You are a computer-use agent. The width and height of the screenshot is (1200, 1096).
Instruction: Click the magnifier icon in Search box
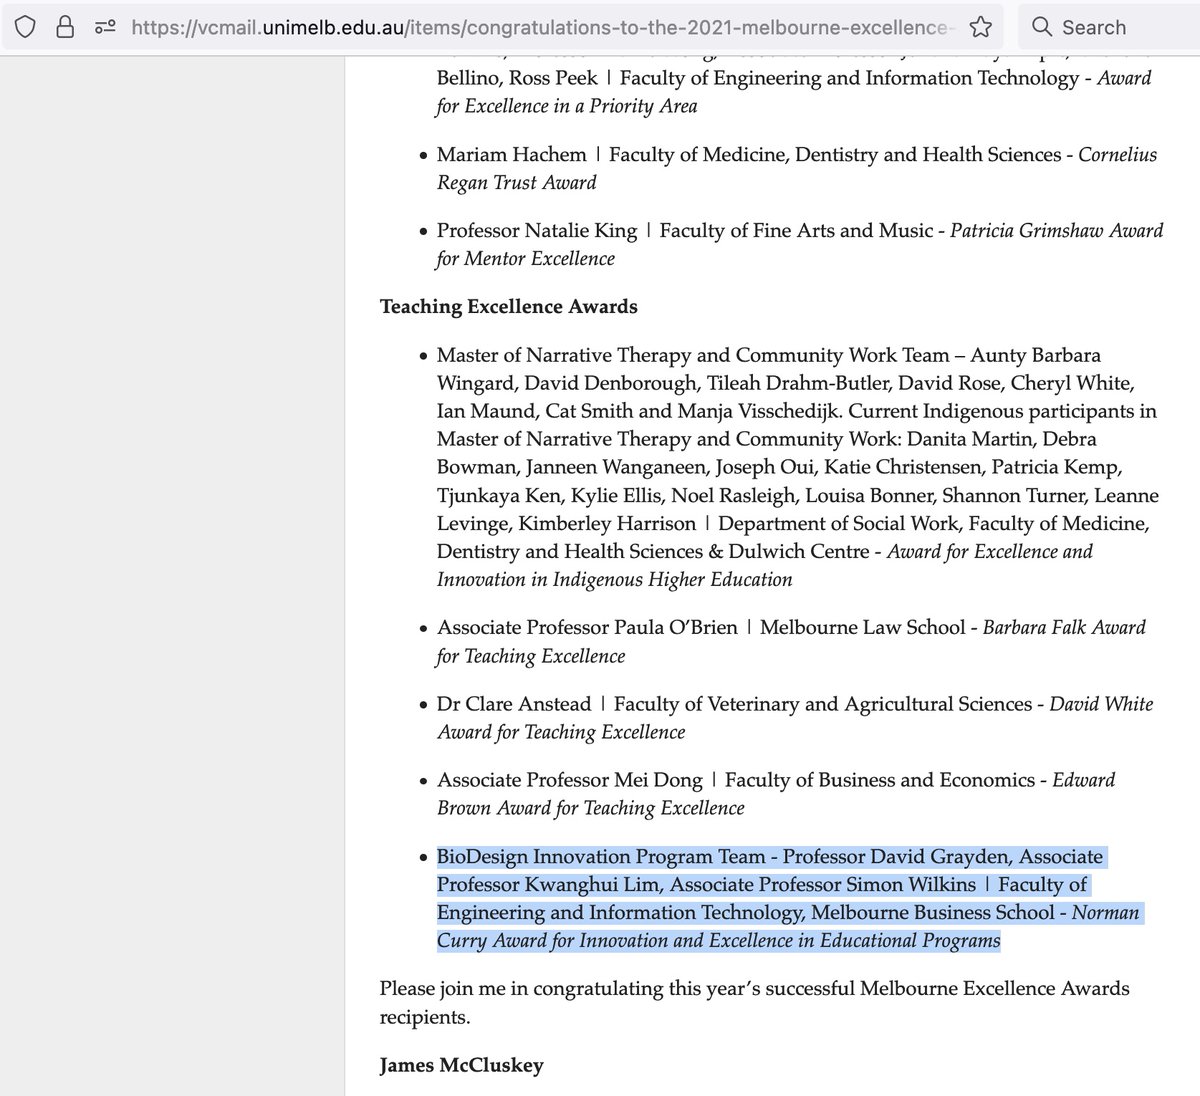tap(1041, 27)
